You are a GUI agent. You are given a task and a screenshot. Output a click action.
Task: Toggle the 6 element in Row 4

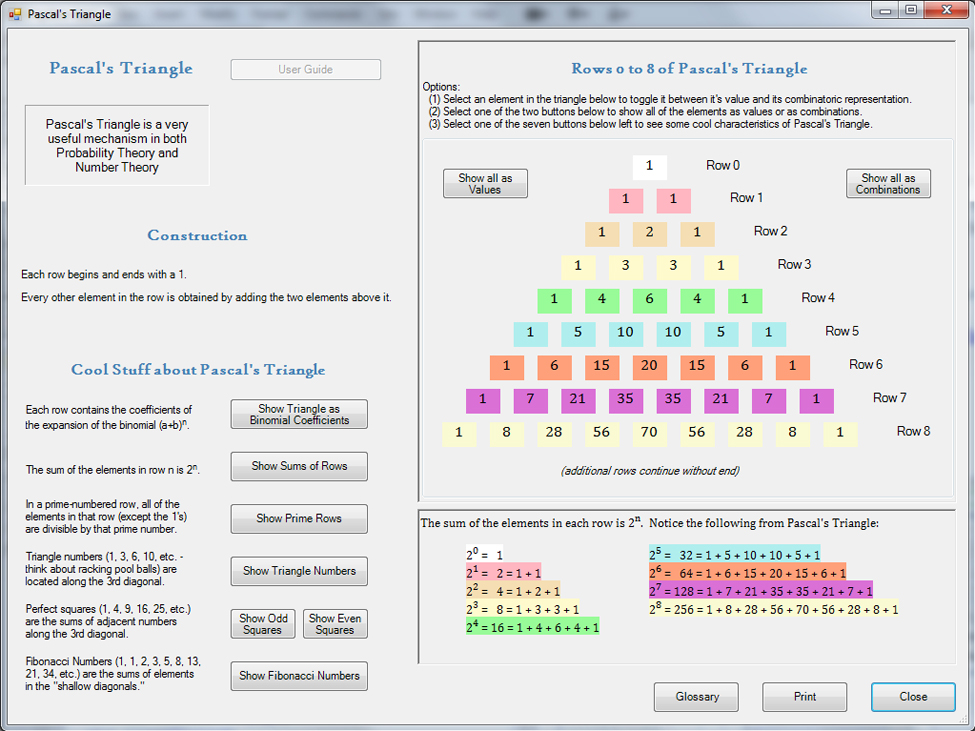[x=649, y=300]
